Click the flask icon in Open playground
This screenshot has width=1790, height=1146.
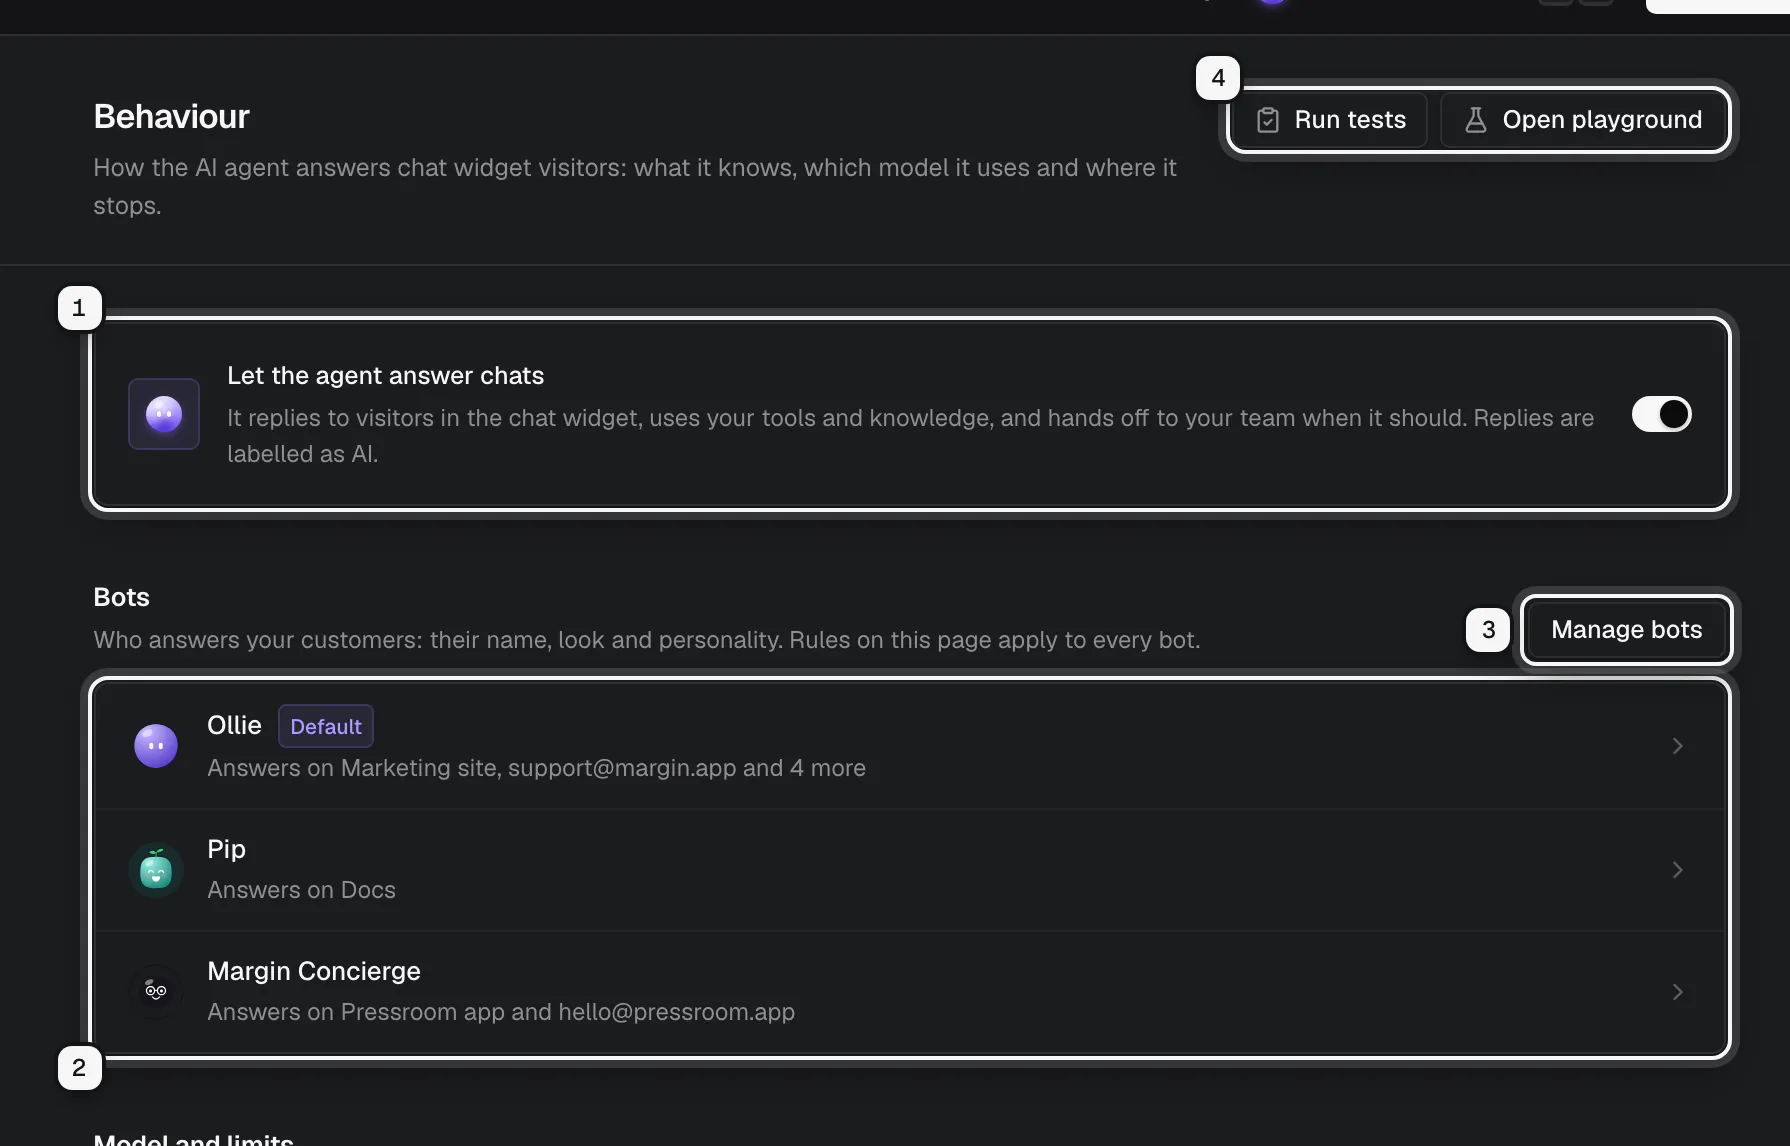coord(1475,120)
